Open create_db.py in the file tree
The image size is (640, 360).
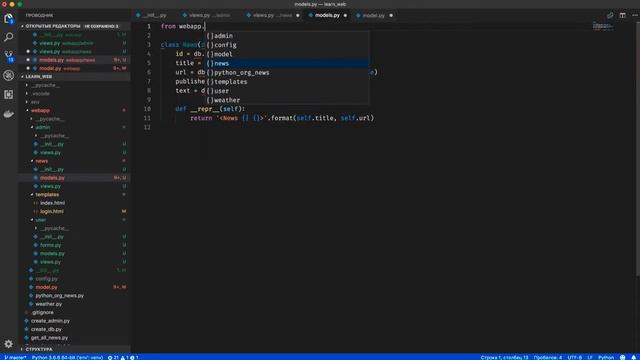click(x=75, y=329)
